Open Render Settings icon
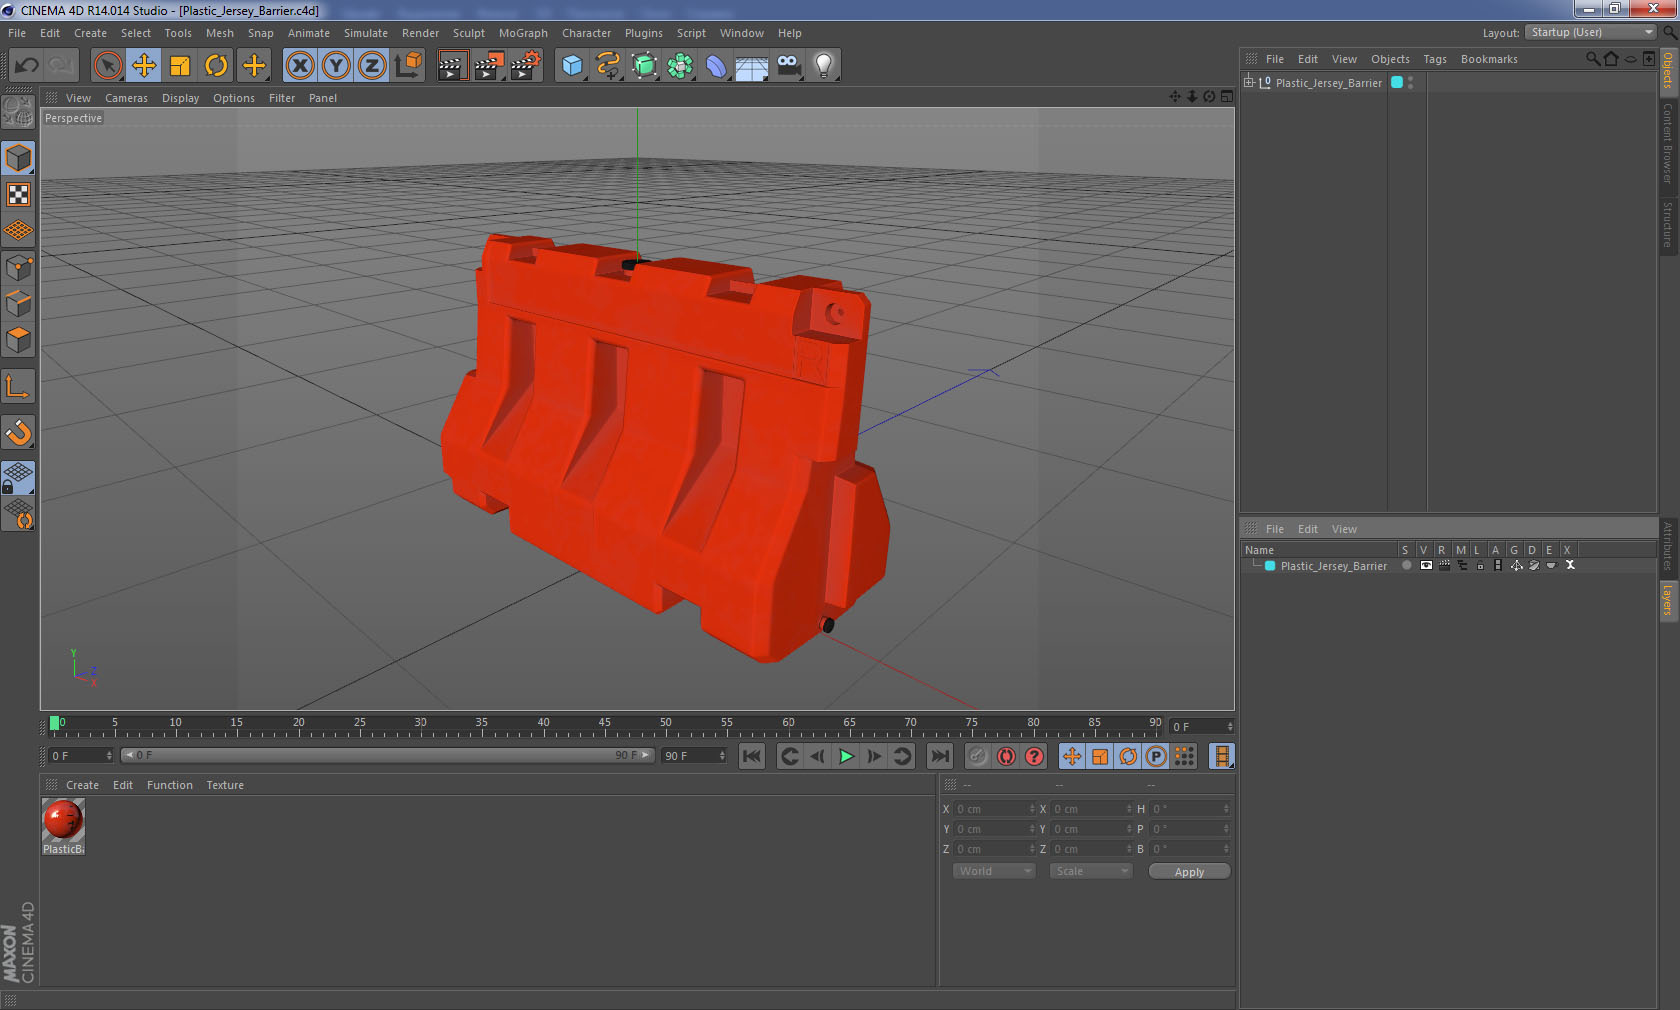1680x1010 pixels. click(x=525, y=66)
